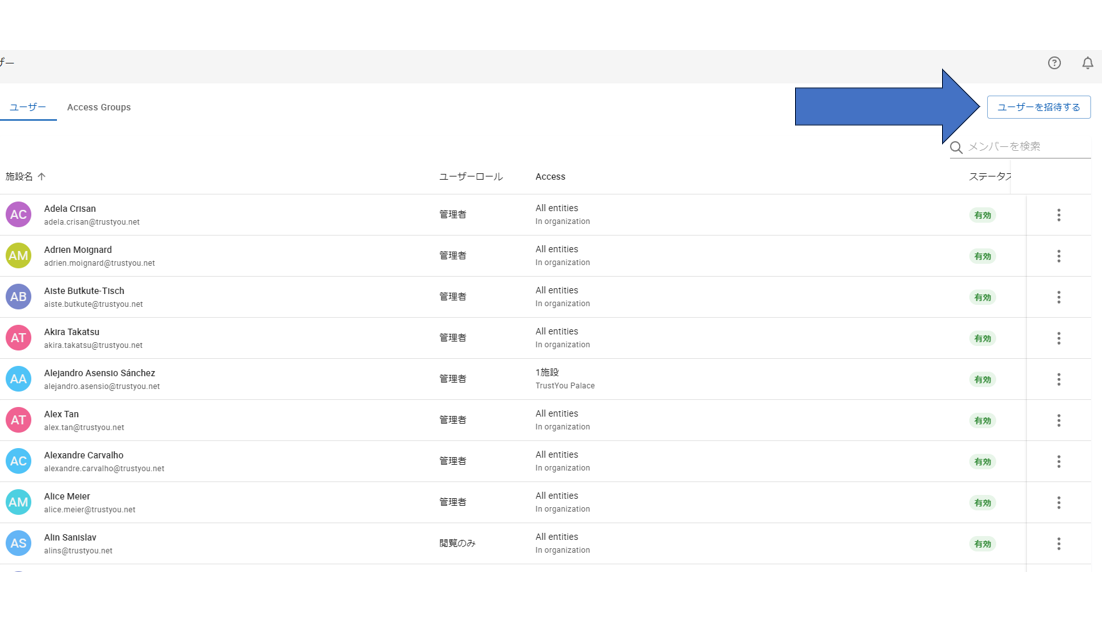Viewport: 1102px width, 617px height.
Task: Open the three-dot menu for Alin Sanislav
Action: coord(1058,544)
